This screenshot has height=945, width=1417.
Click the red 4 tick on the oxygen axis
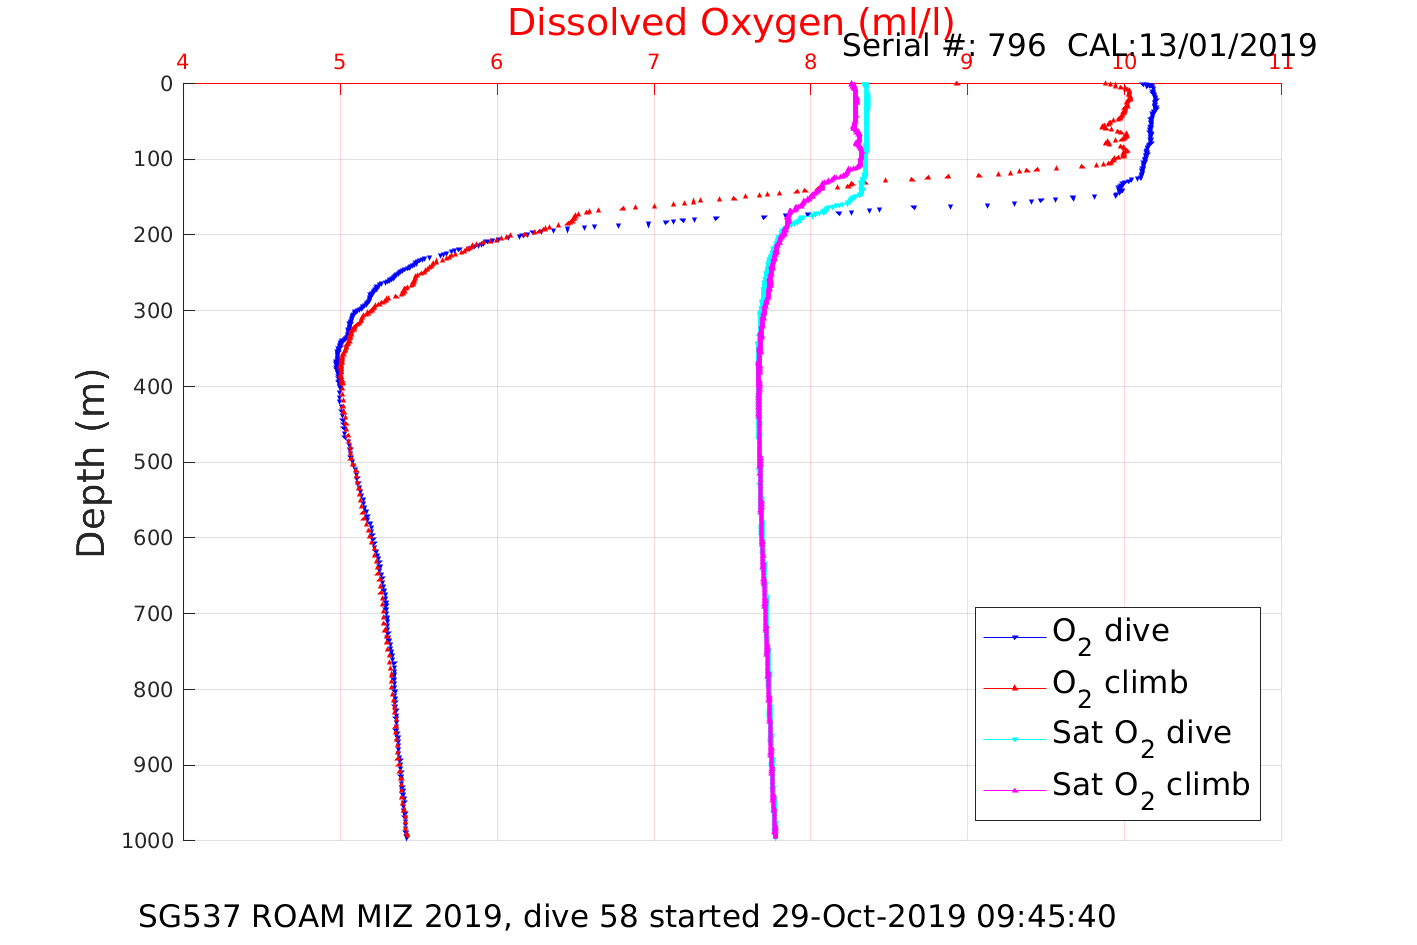[183, 63]
